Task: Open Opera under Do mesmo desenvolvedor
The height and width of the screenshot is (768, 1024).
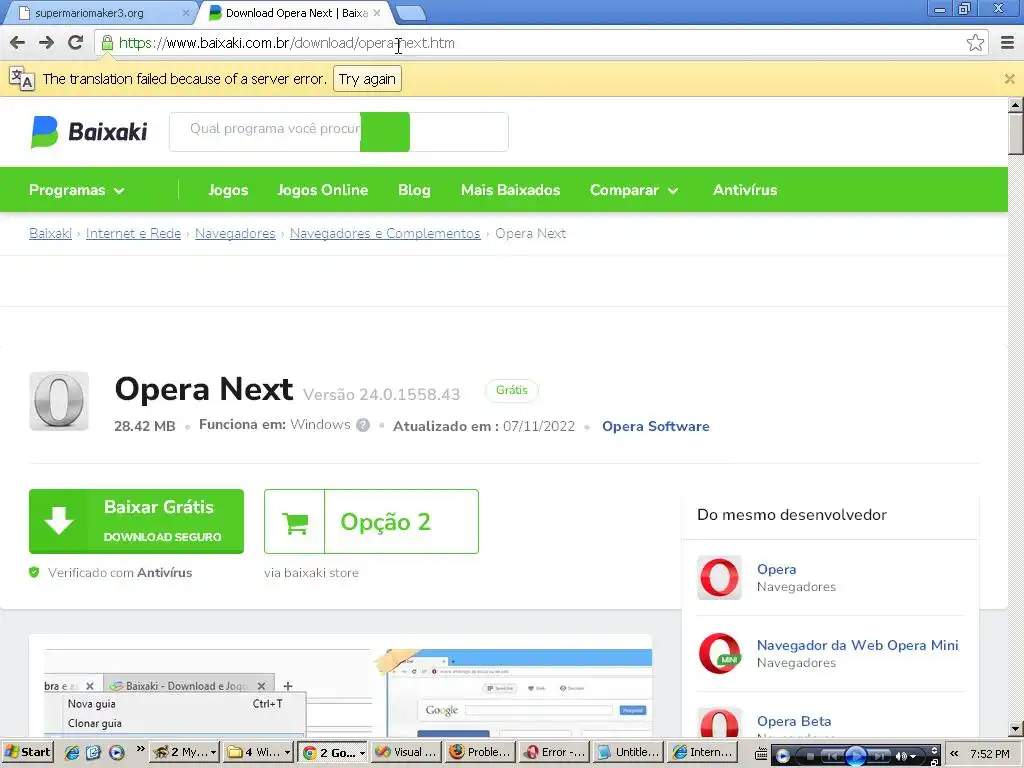Action: coord(776,569)
